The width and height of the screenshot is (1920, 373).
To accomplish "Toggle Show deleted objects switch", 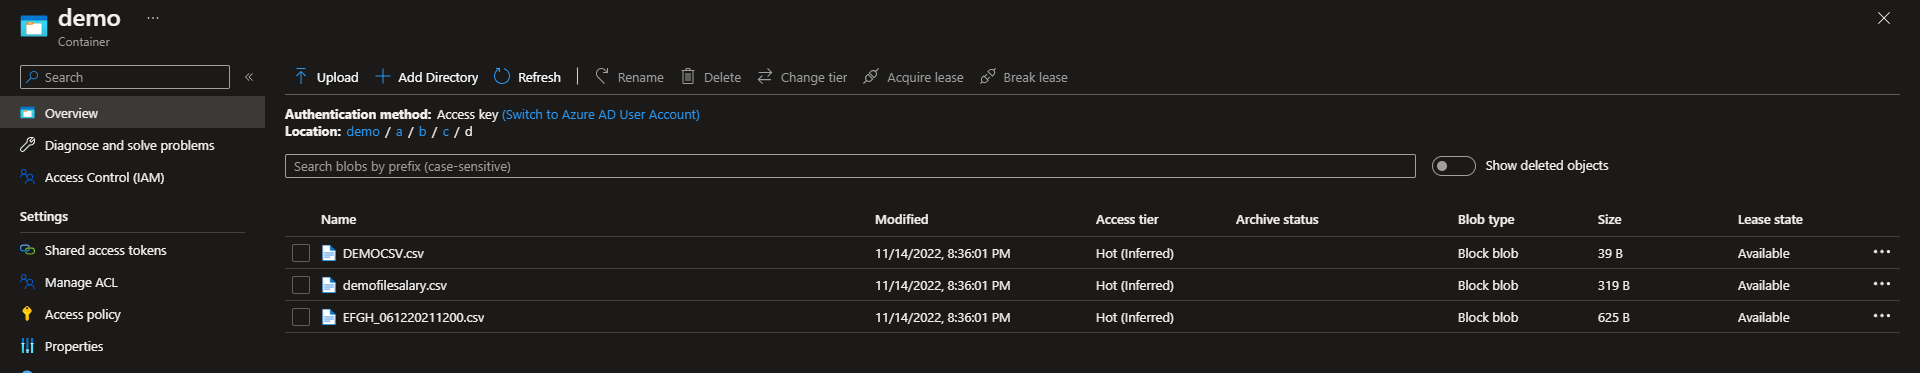I will (x=1453, y=166).
